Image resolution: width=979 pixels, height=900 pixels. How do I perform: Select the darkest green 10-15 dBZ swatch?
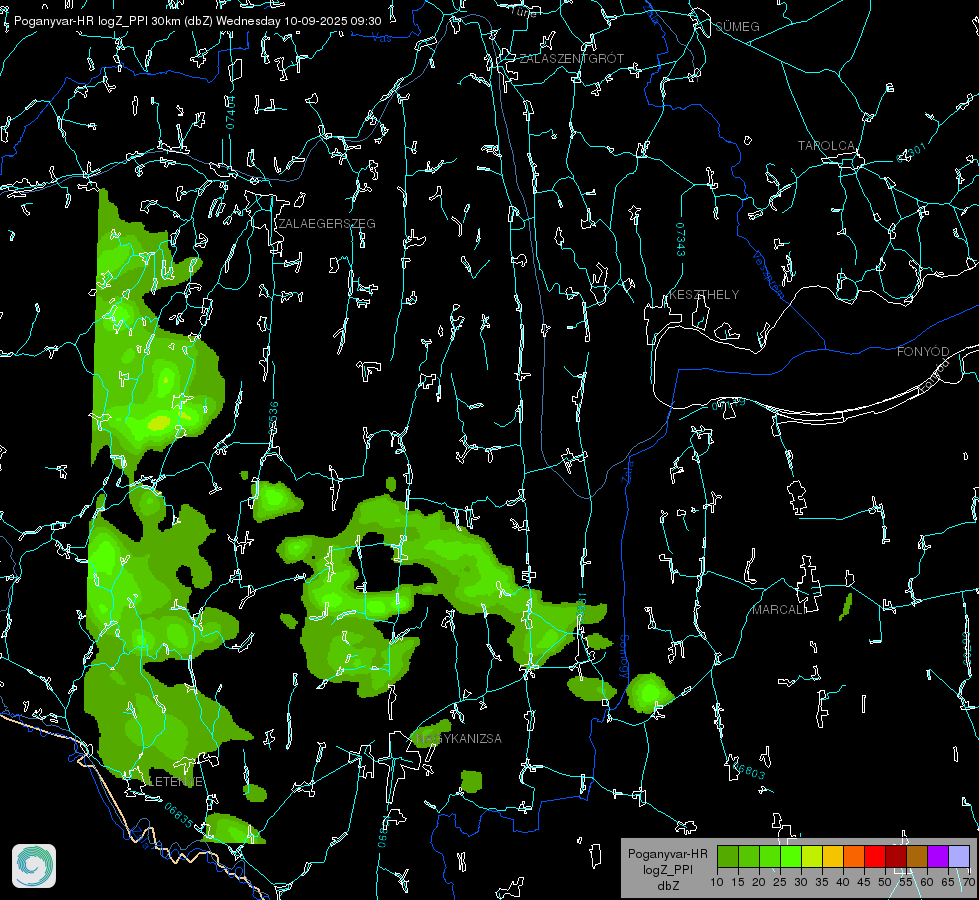click(x=728, y=856)
